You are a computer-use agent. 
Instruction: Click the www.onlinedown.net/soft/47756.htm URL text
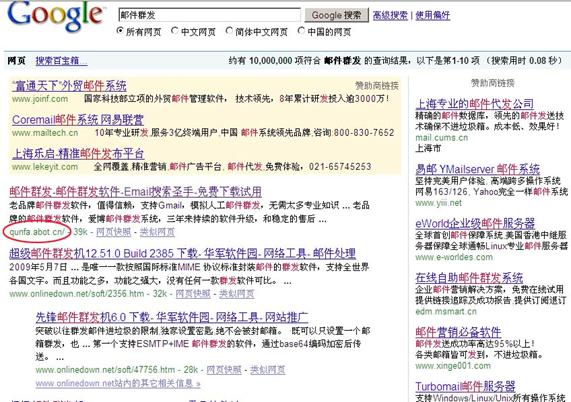click(x=105, y=370)
